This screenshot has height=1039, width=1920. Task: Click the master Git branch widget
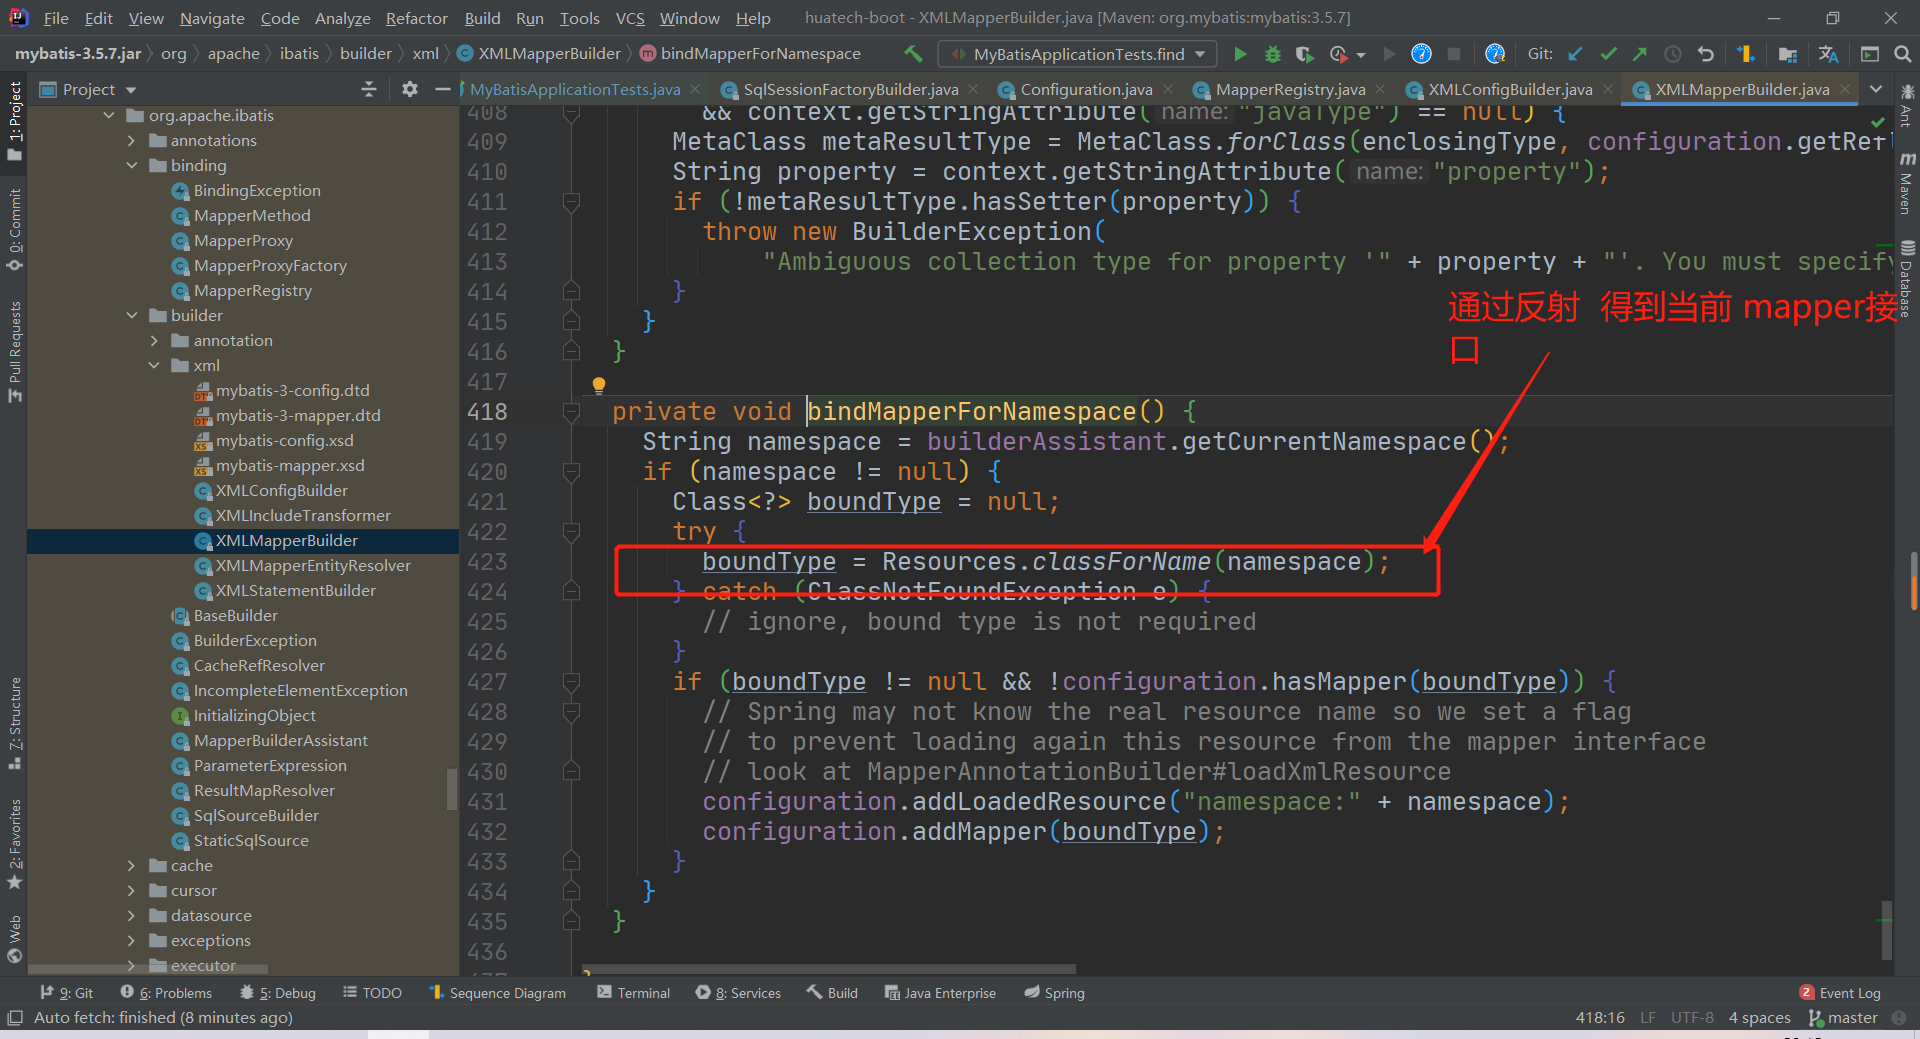(1843, 1017)
